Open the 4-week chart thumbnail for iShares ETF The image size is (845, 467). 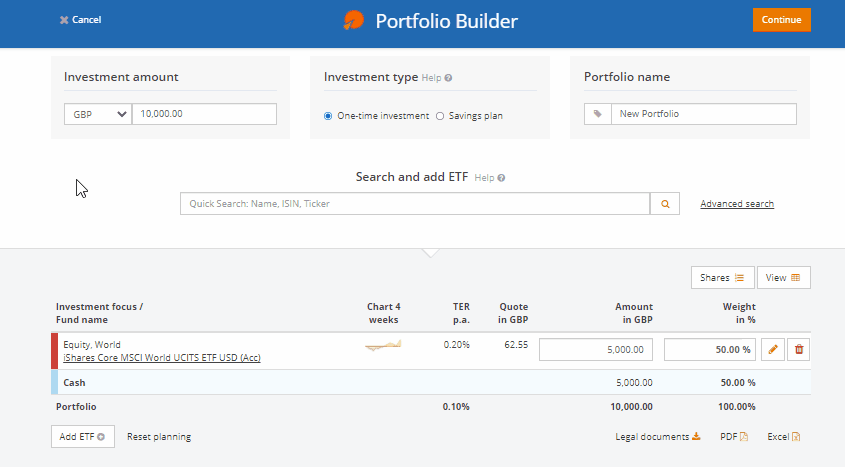click(383, 345)
